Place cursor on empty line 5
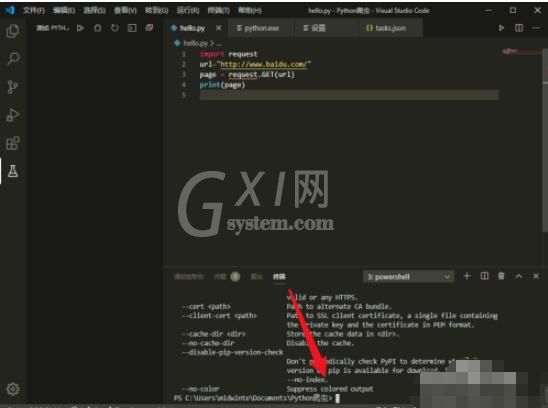This screenshot has height=408, width=548. [x=349, y=95]
